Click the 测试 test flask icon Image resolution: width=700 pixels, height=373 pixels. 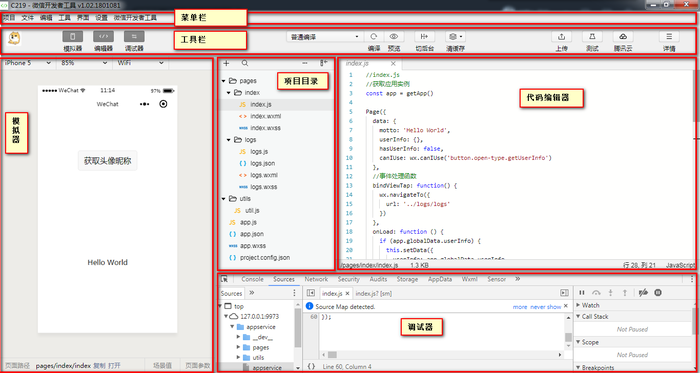coord(592,37)
